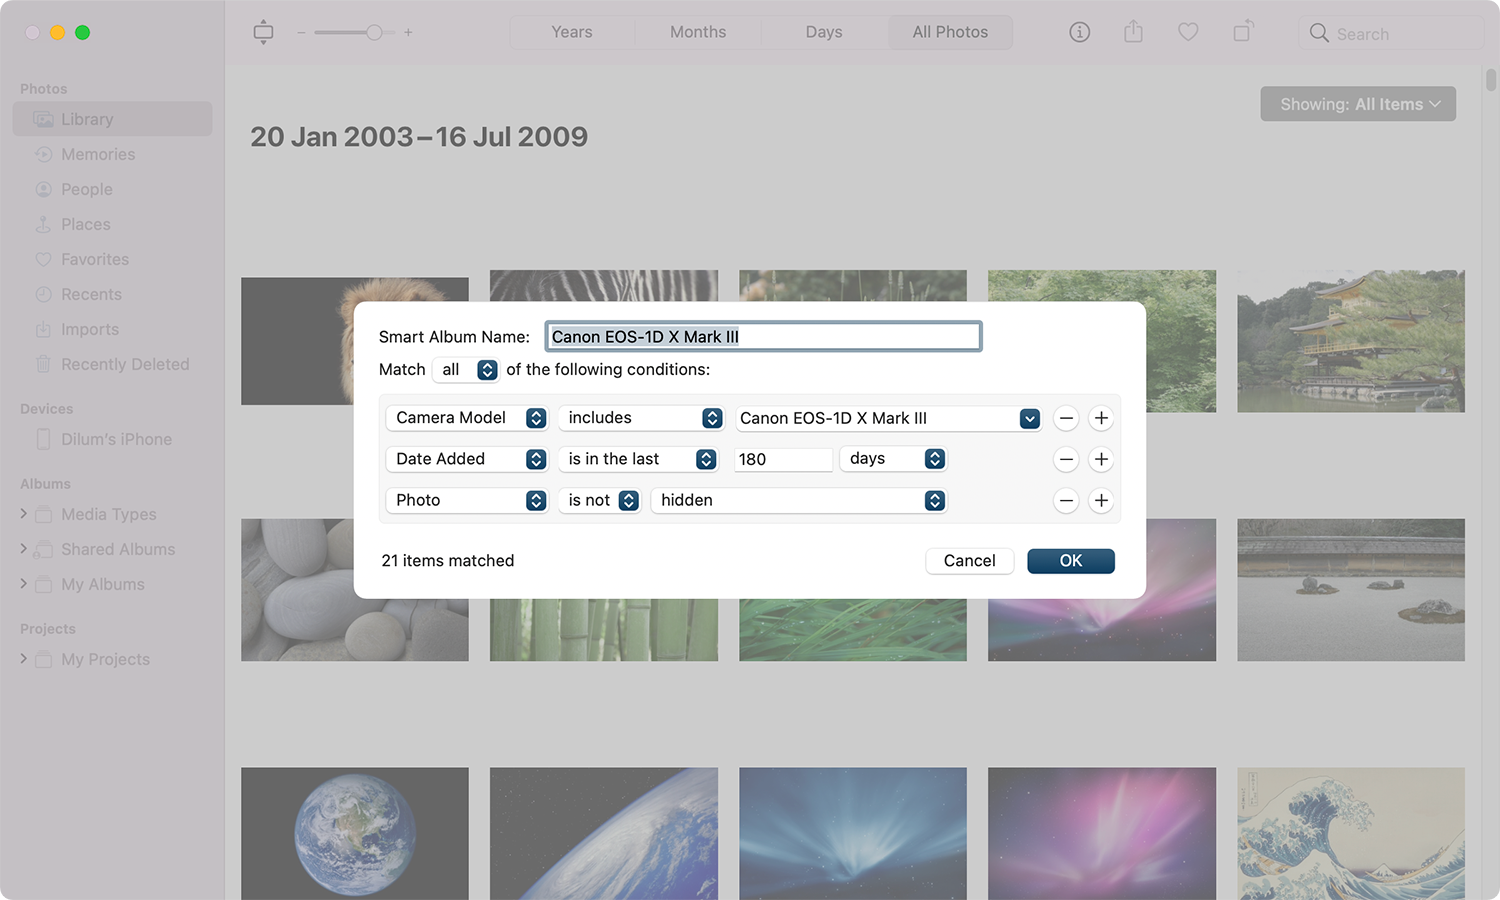Viewport: 1500px width, 900px height.
Task: Expand the Media Types group
Action: click(x=24, y=514)
